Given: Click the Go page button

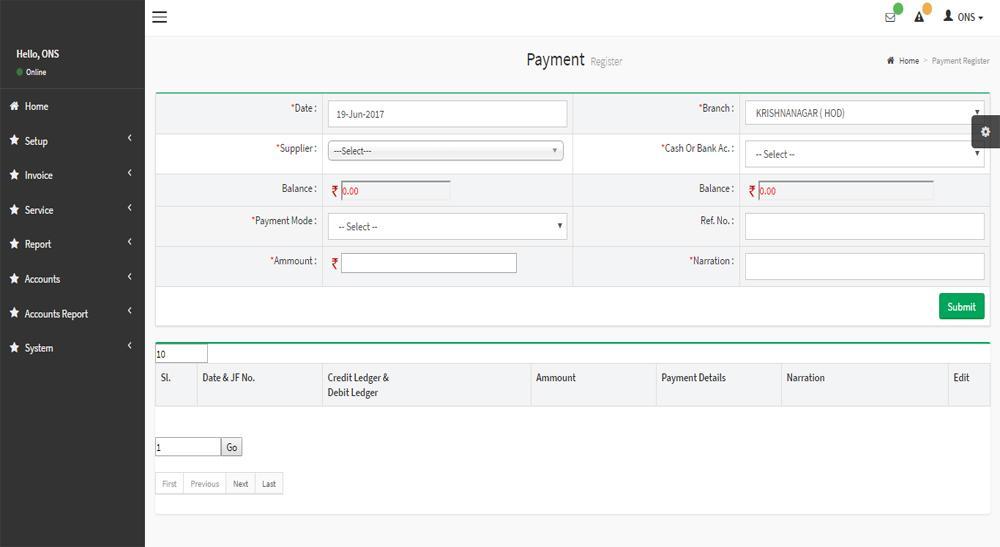Looking at the screenshot, I should tap(232, 447).
